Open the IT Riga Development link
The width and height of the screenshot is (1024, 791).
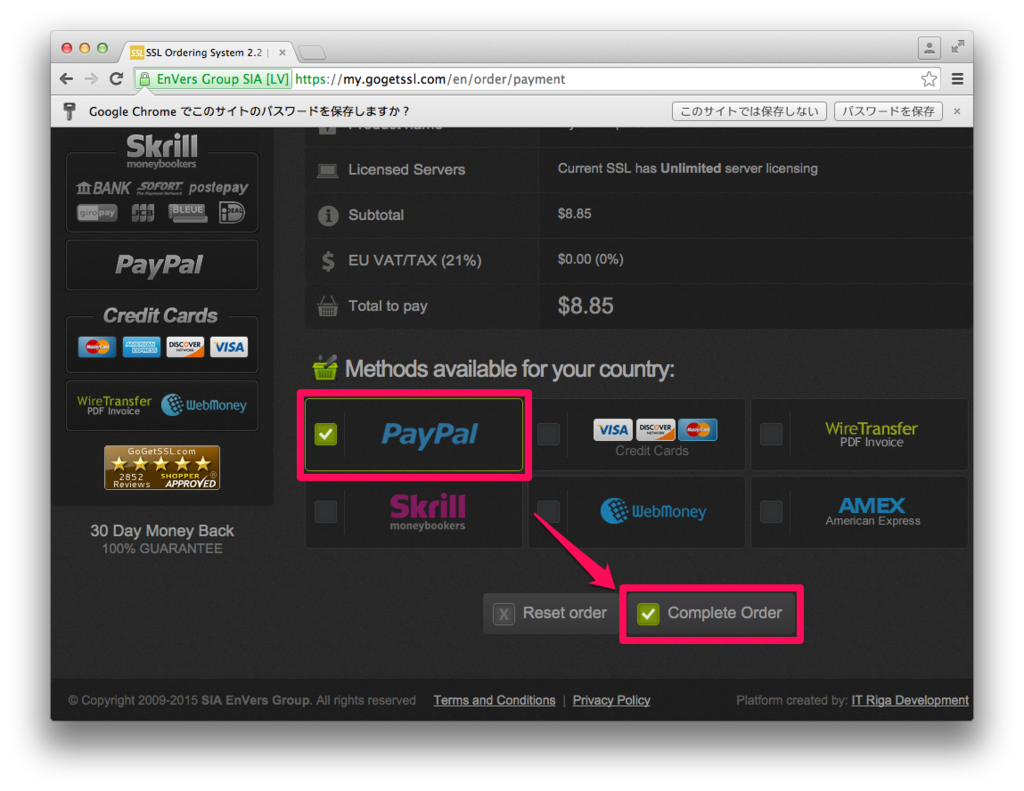tap(910, 700)
